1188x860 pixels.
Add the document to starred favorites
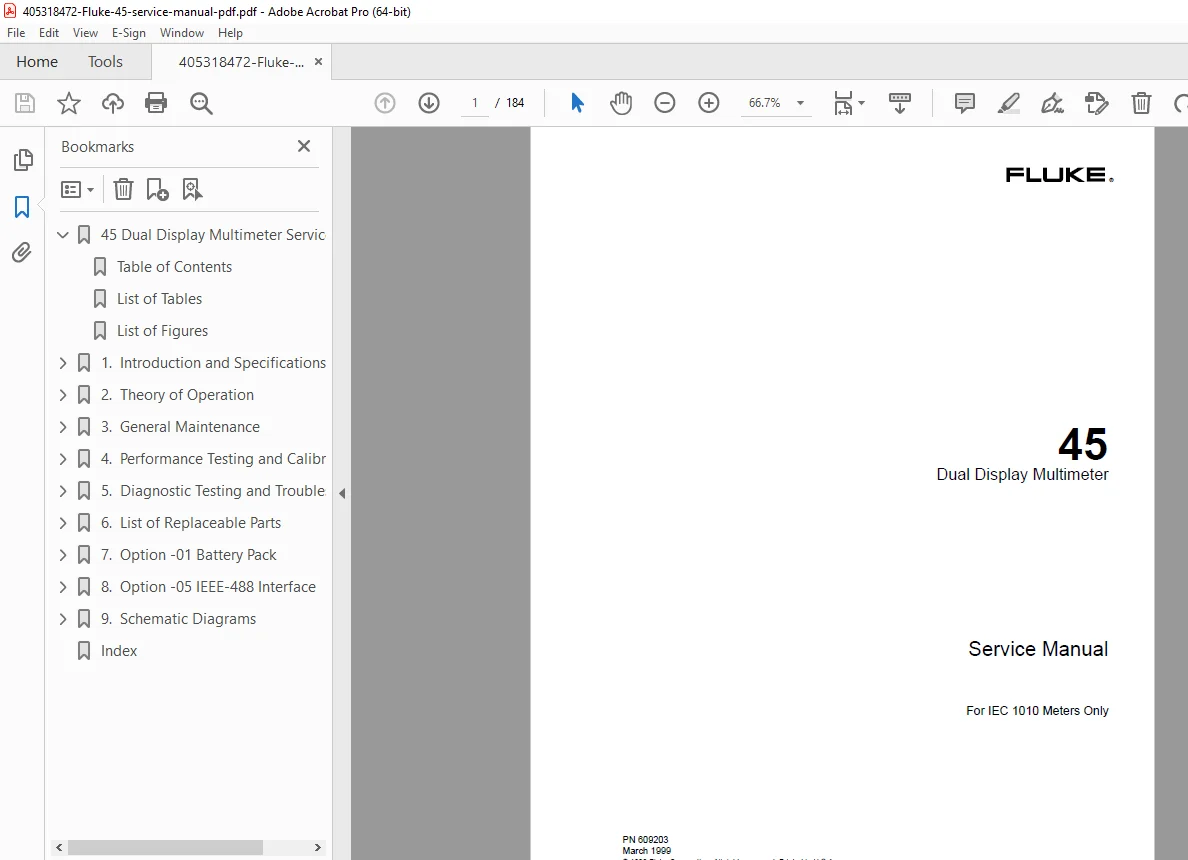click(x=69, y=103)
